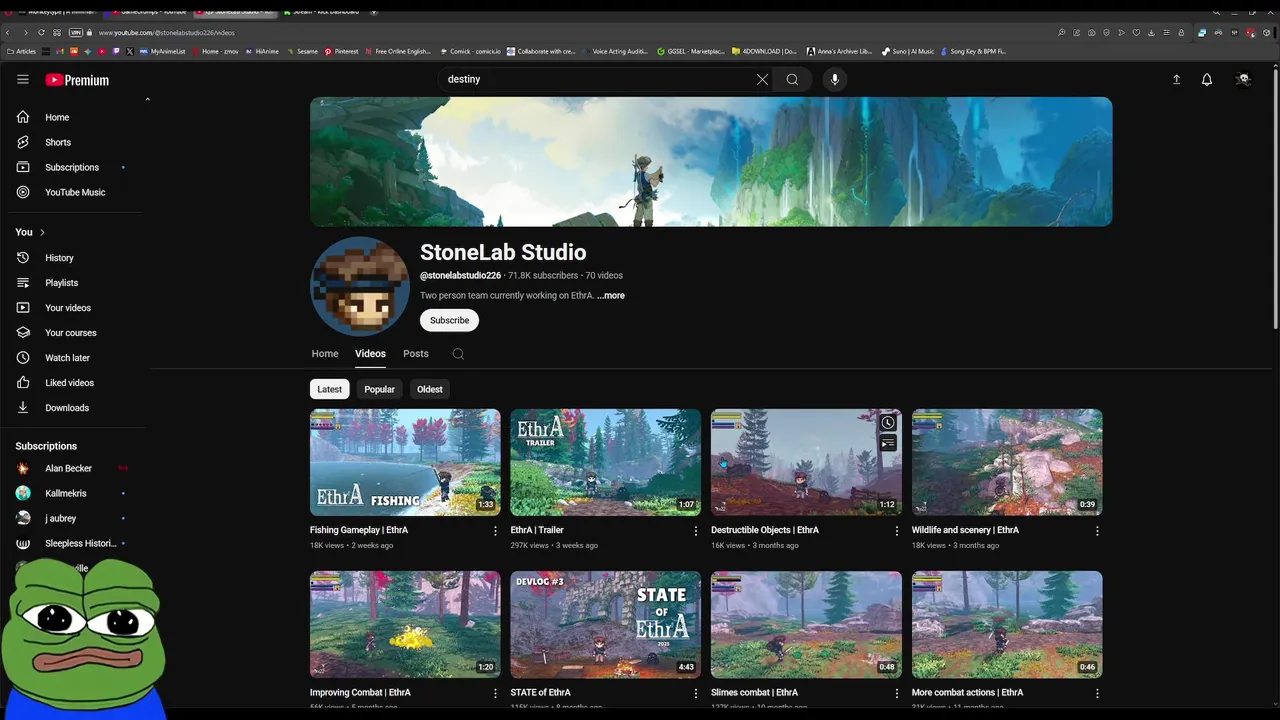Start voice search with the microphone
1280x720 pixels.
pyautogui.click(x=835, y=79)
